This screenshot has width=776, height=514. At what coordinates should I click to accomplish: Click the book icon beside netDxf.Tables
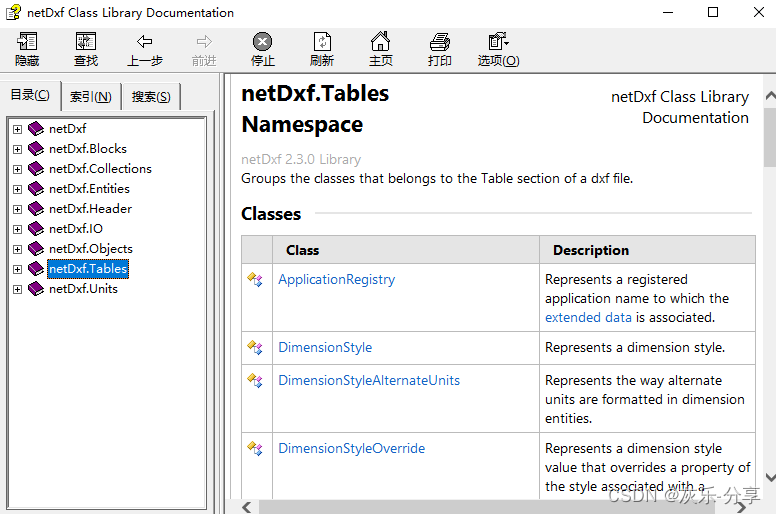tap(36, 269)
